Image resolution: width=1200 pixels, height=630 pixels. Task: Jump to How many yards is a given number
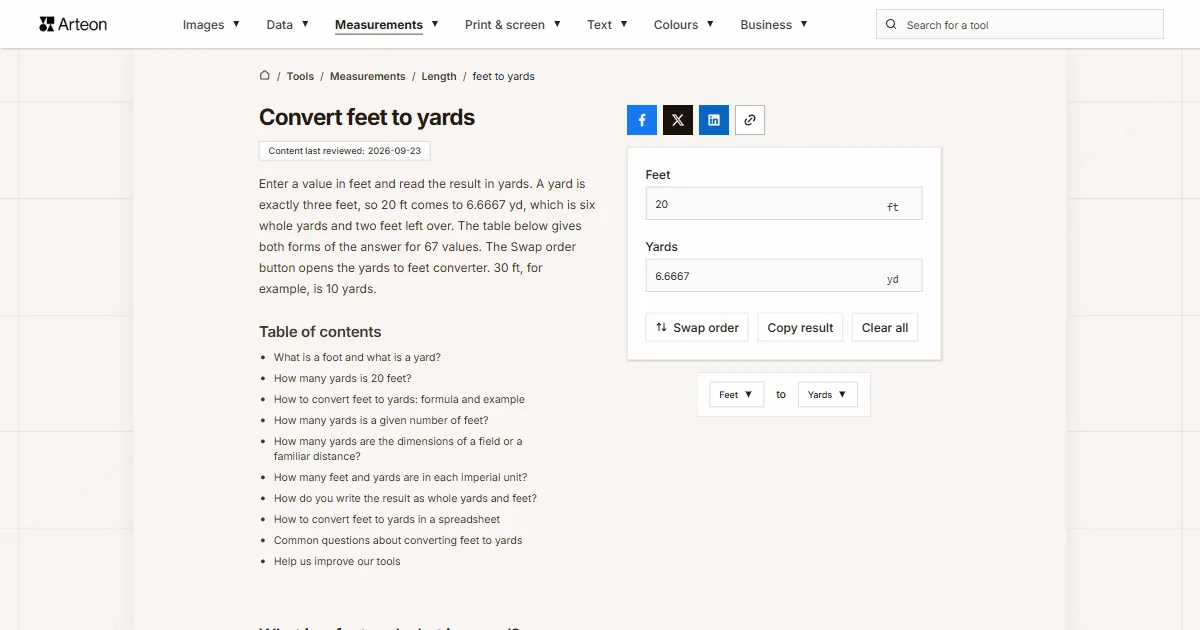point(381,420)
